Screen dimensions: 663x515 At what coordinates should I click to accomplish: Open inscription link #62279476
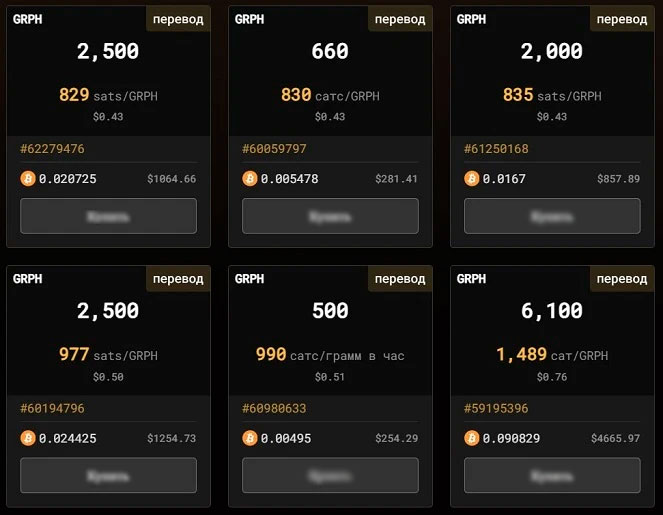point(52,149)
